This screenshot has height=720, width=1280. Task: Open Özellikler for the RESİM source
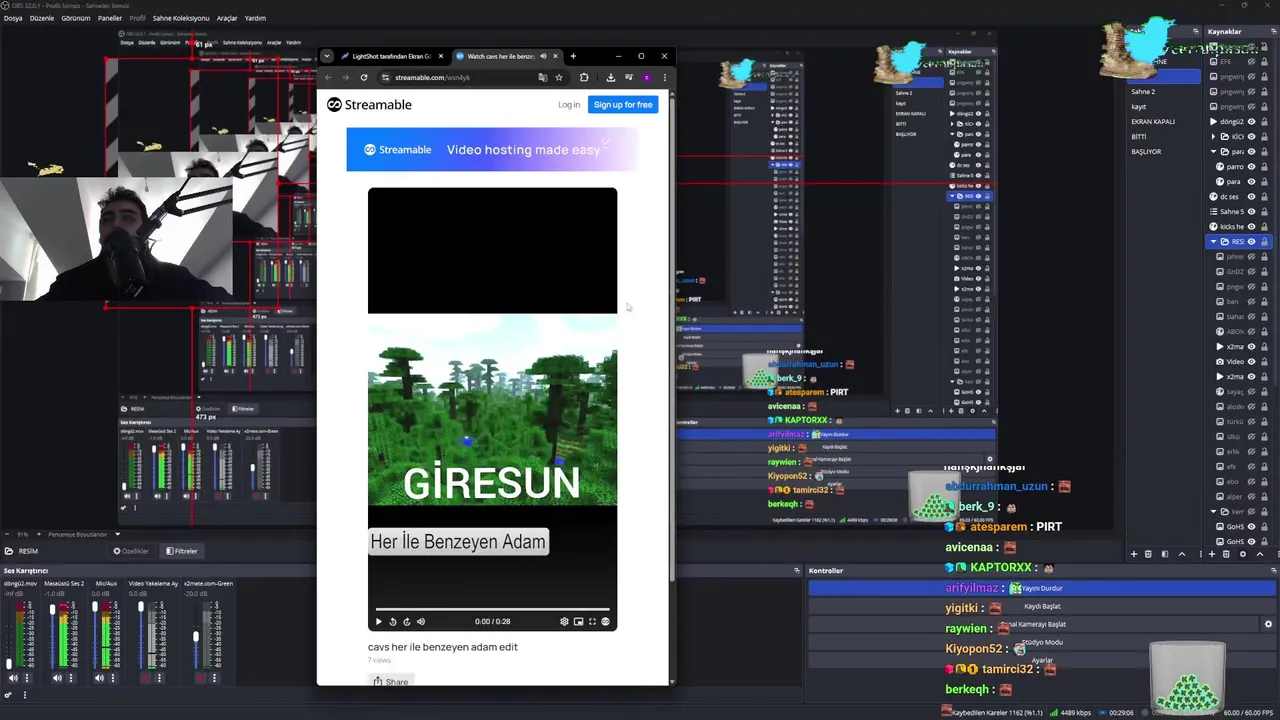pos(131,551)
